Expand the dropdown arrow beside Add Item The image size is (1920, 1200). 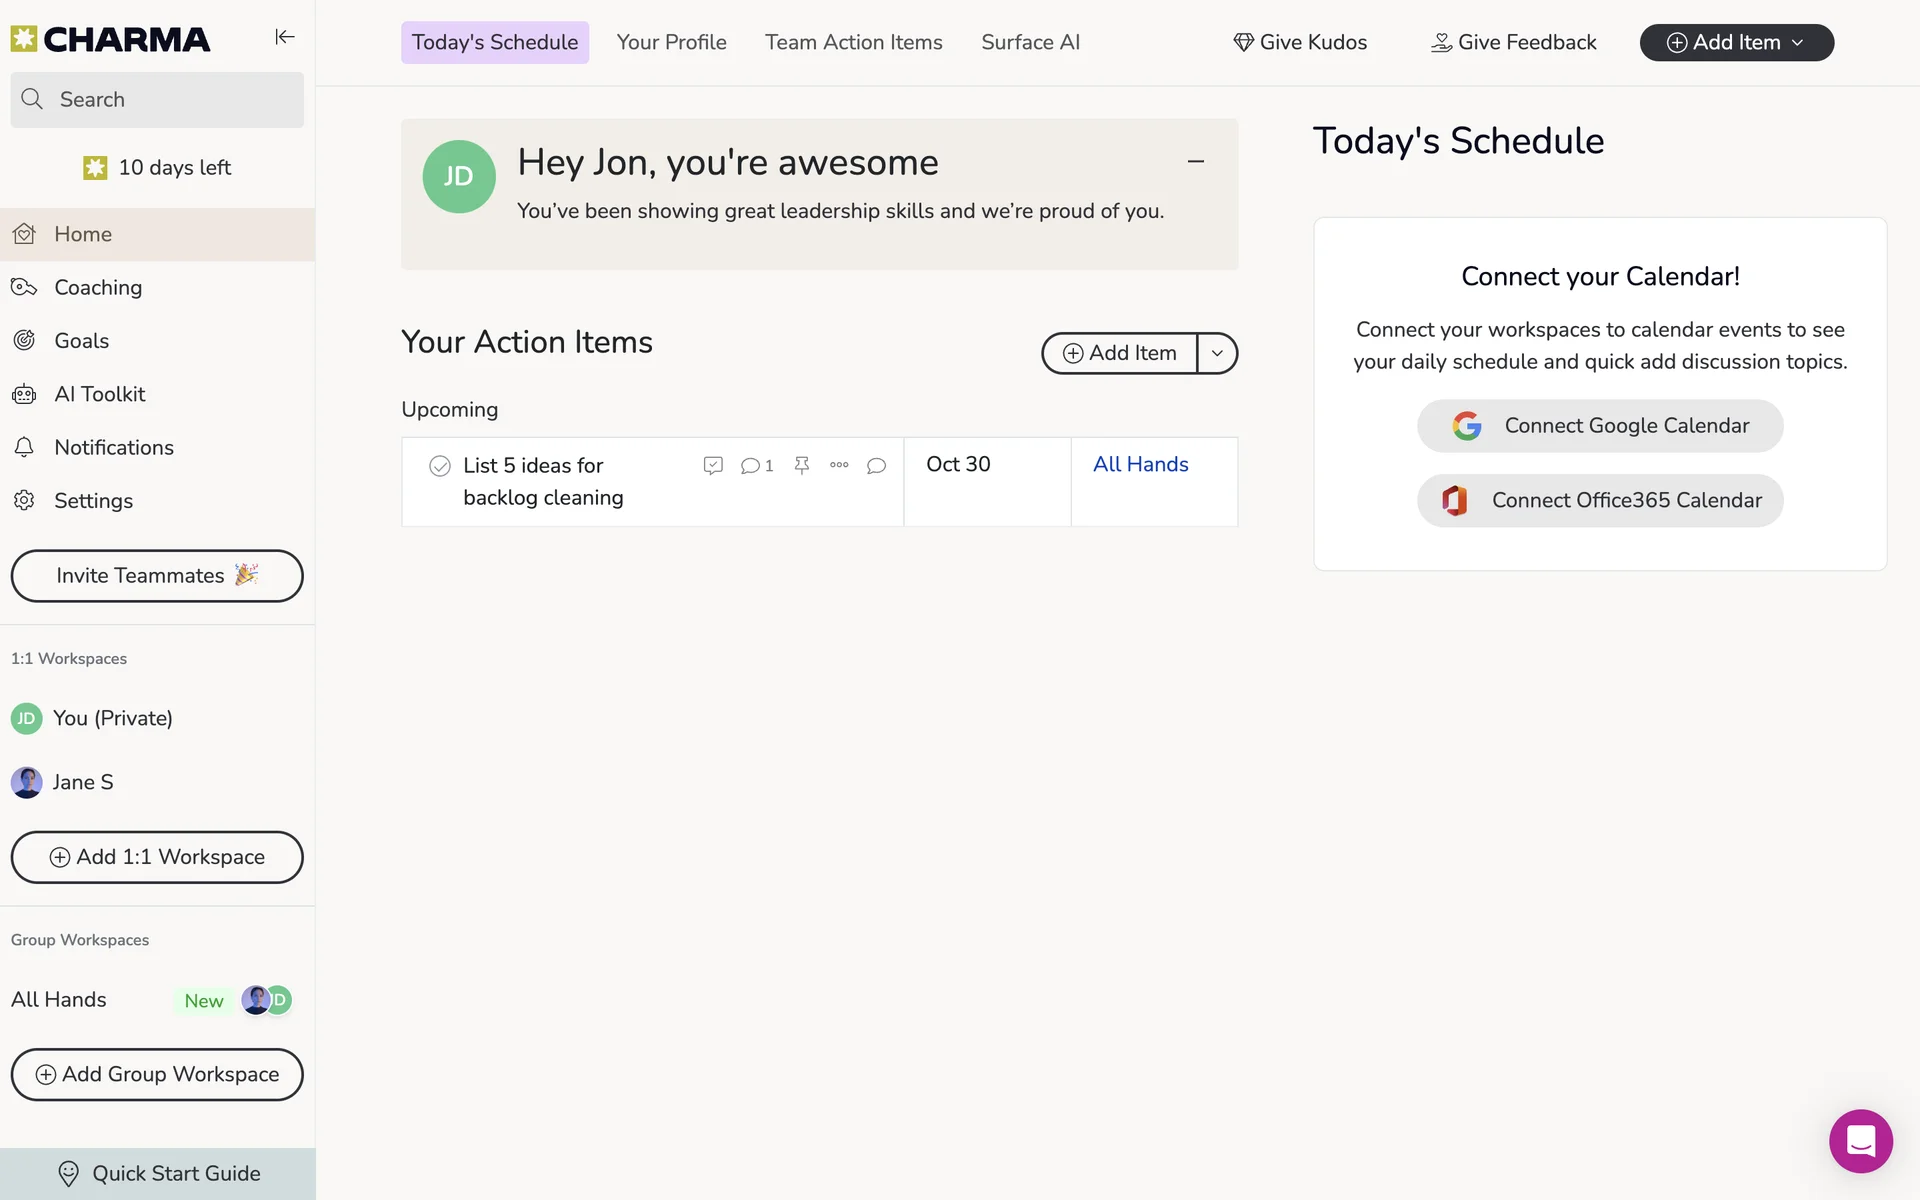point(1217,353)
